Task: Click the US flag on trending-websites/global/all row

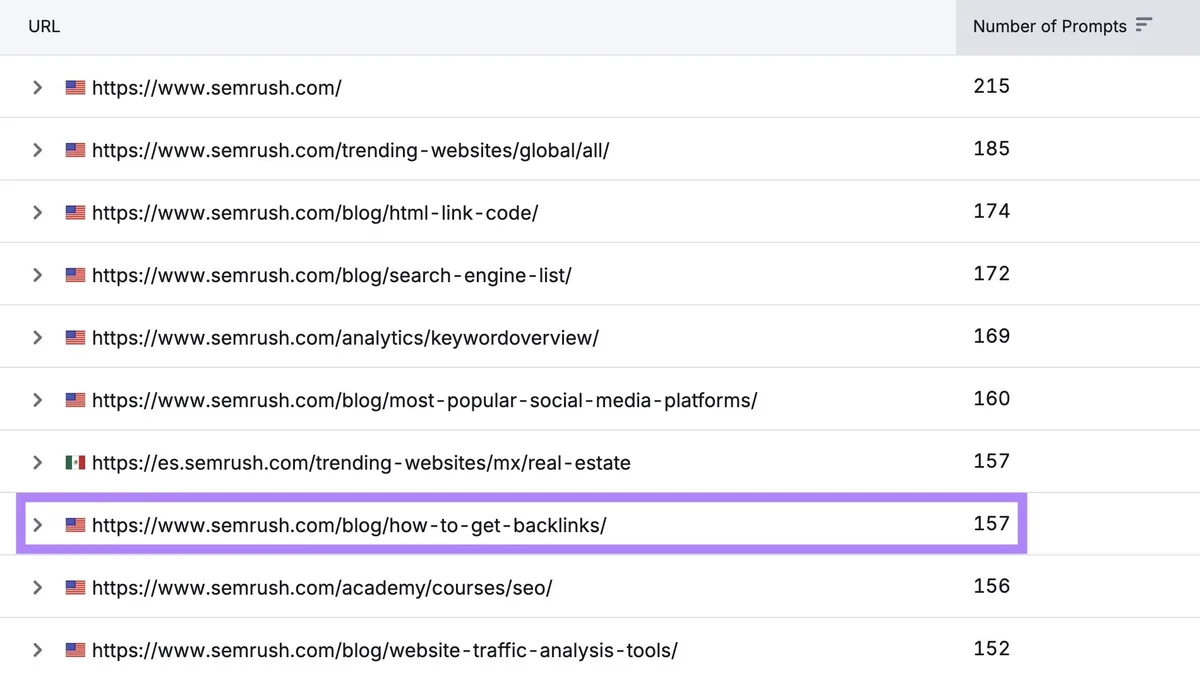Action: pyautogui.click(x=75, y=150)
